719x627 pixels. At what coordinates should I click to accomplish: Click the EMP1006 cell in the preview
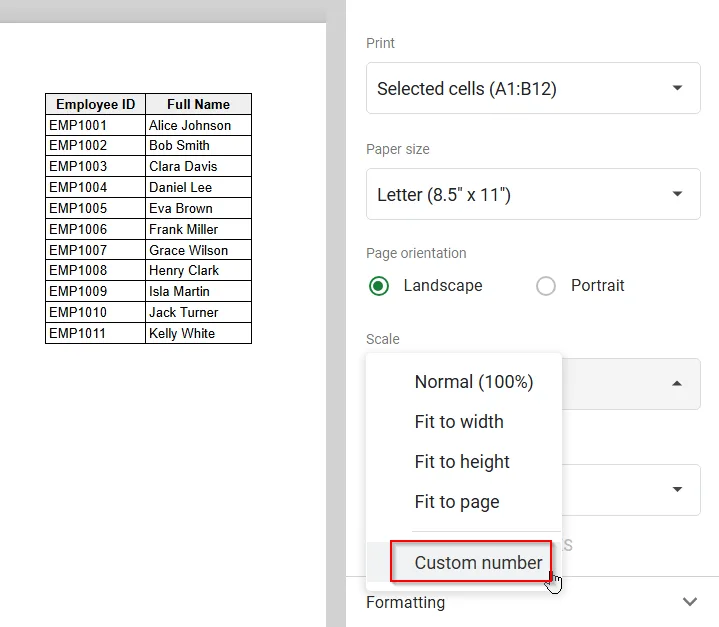point(95,229)
